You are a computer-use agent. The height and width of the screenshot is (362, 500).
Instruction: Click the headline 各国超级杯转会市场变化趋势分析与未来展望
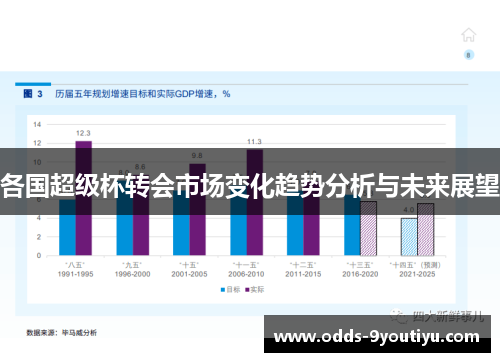[250, 186]
